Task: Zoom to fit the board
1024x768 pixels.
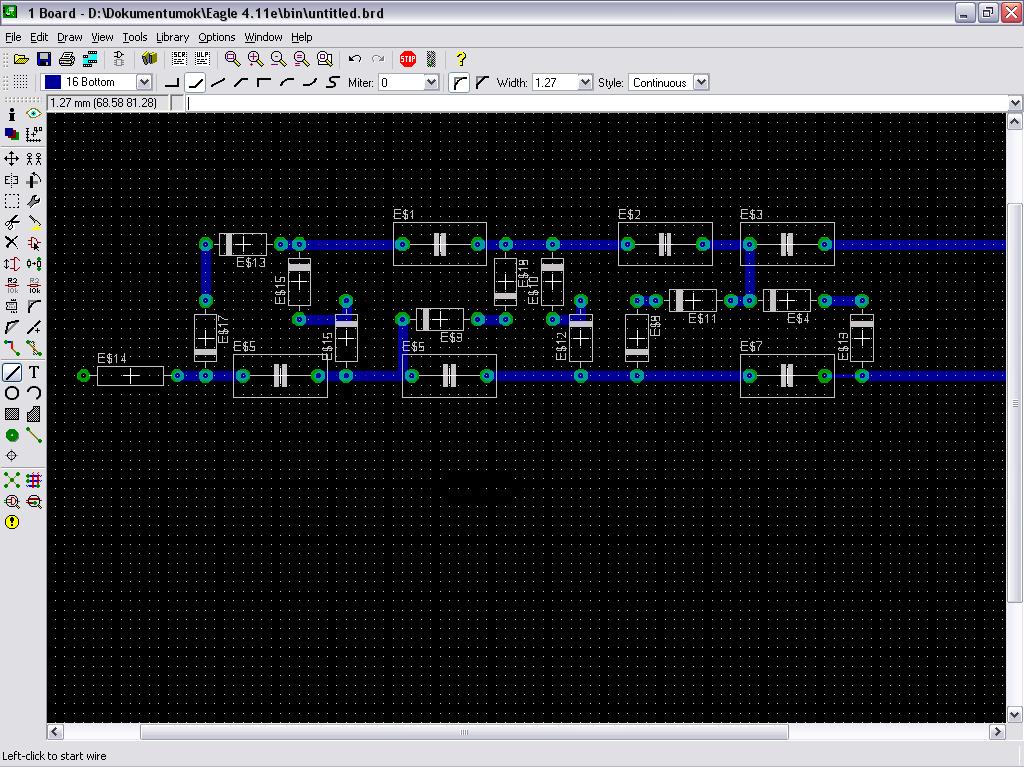Action: pyautogui.click(x=232, y=59)
